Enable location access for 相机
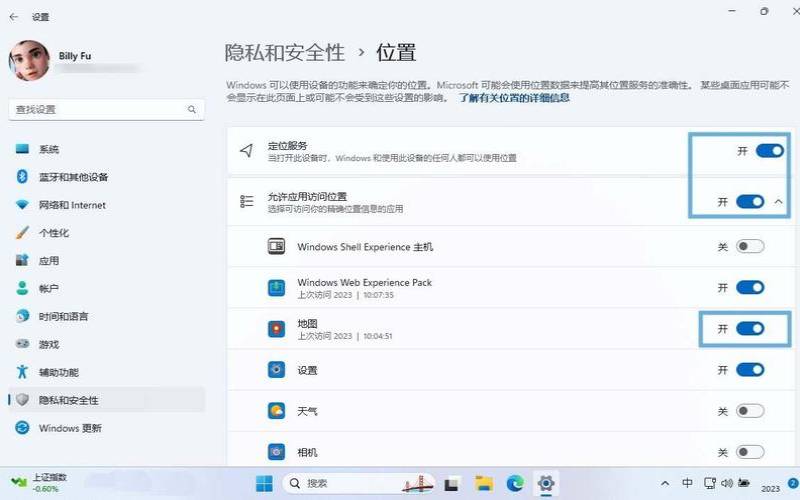Screen dimensions: 800x500 [x=750, y=452]
